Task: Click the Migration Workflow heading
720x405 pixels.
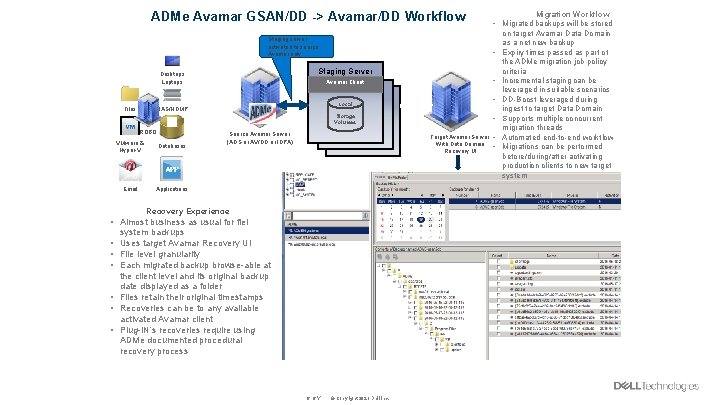Action: click(573, 14)
